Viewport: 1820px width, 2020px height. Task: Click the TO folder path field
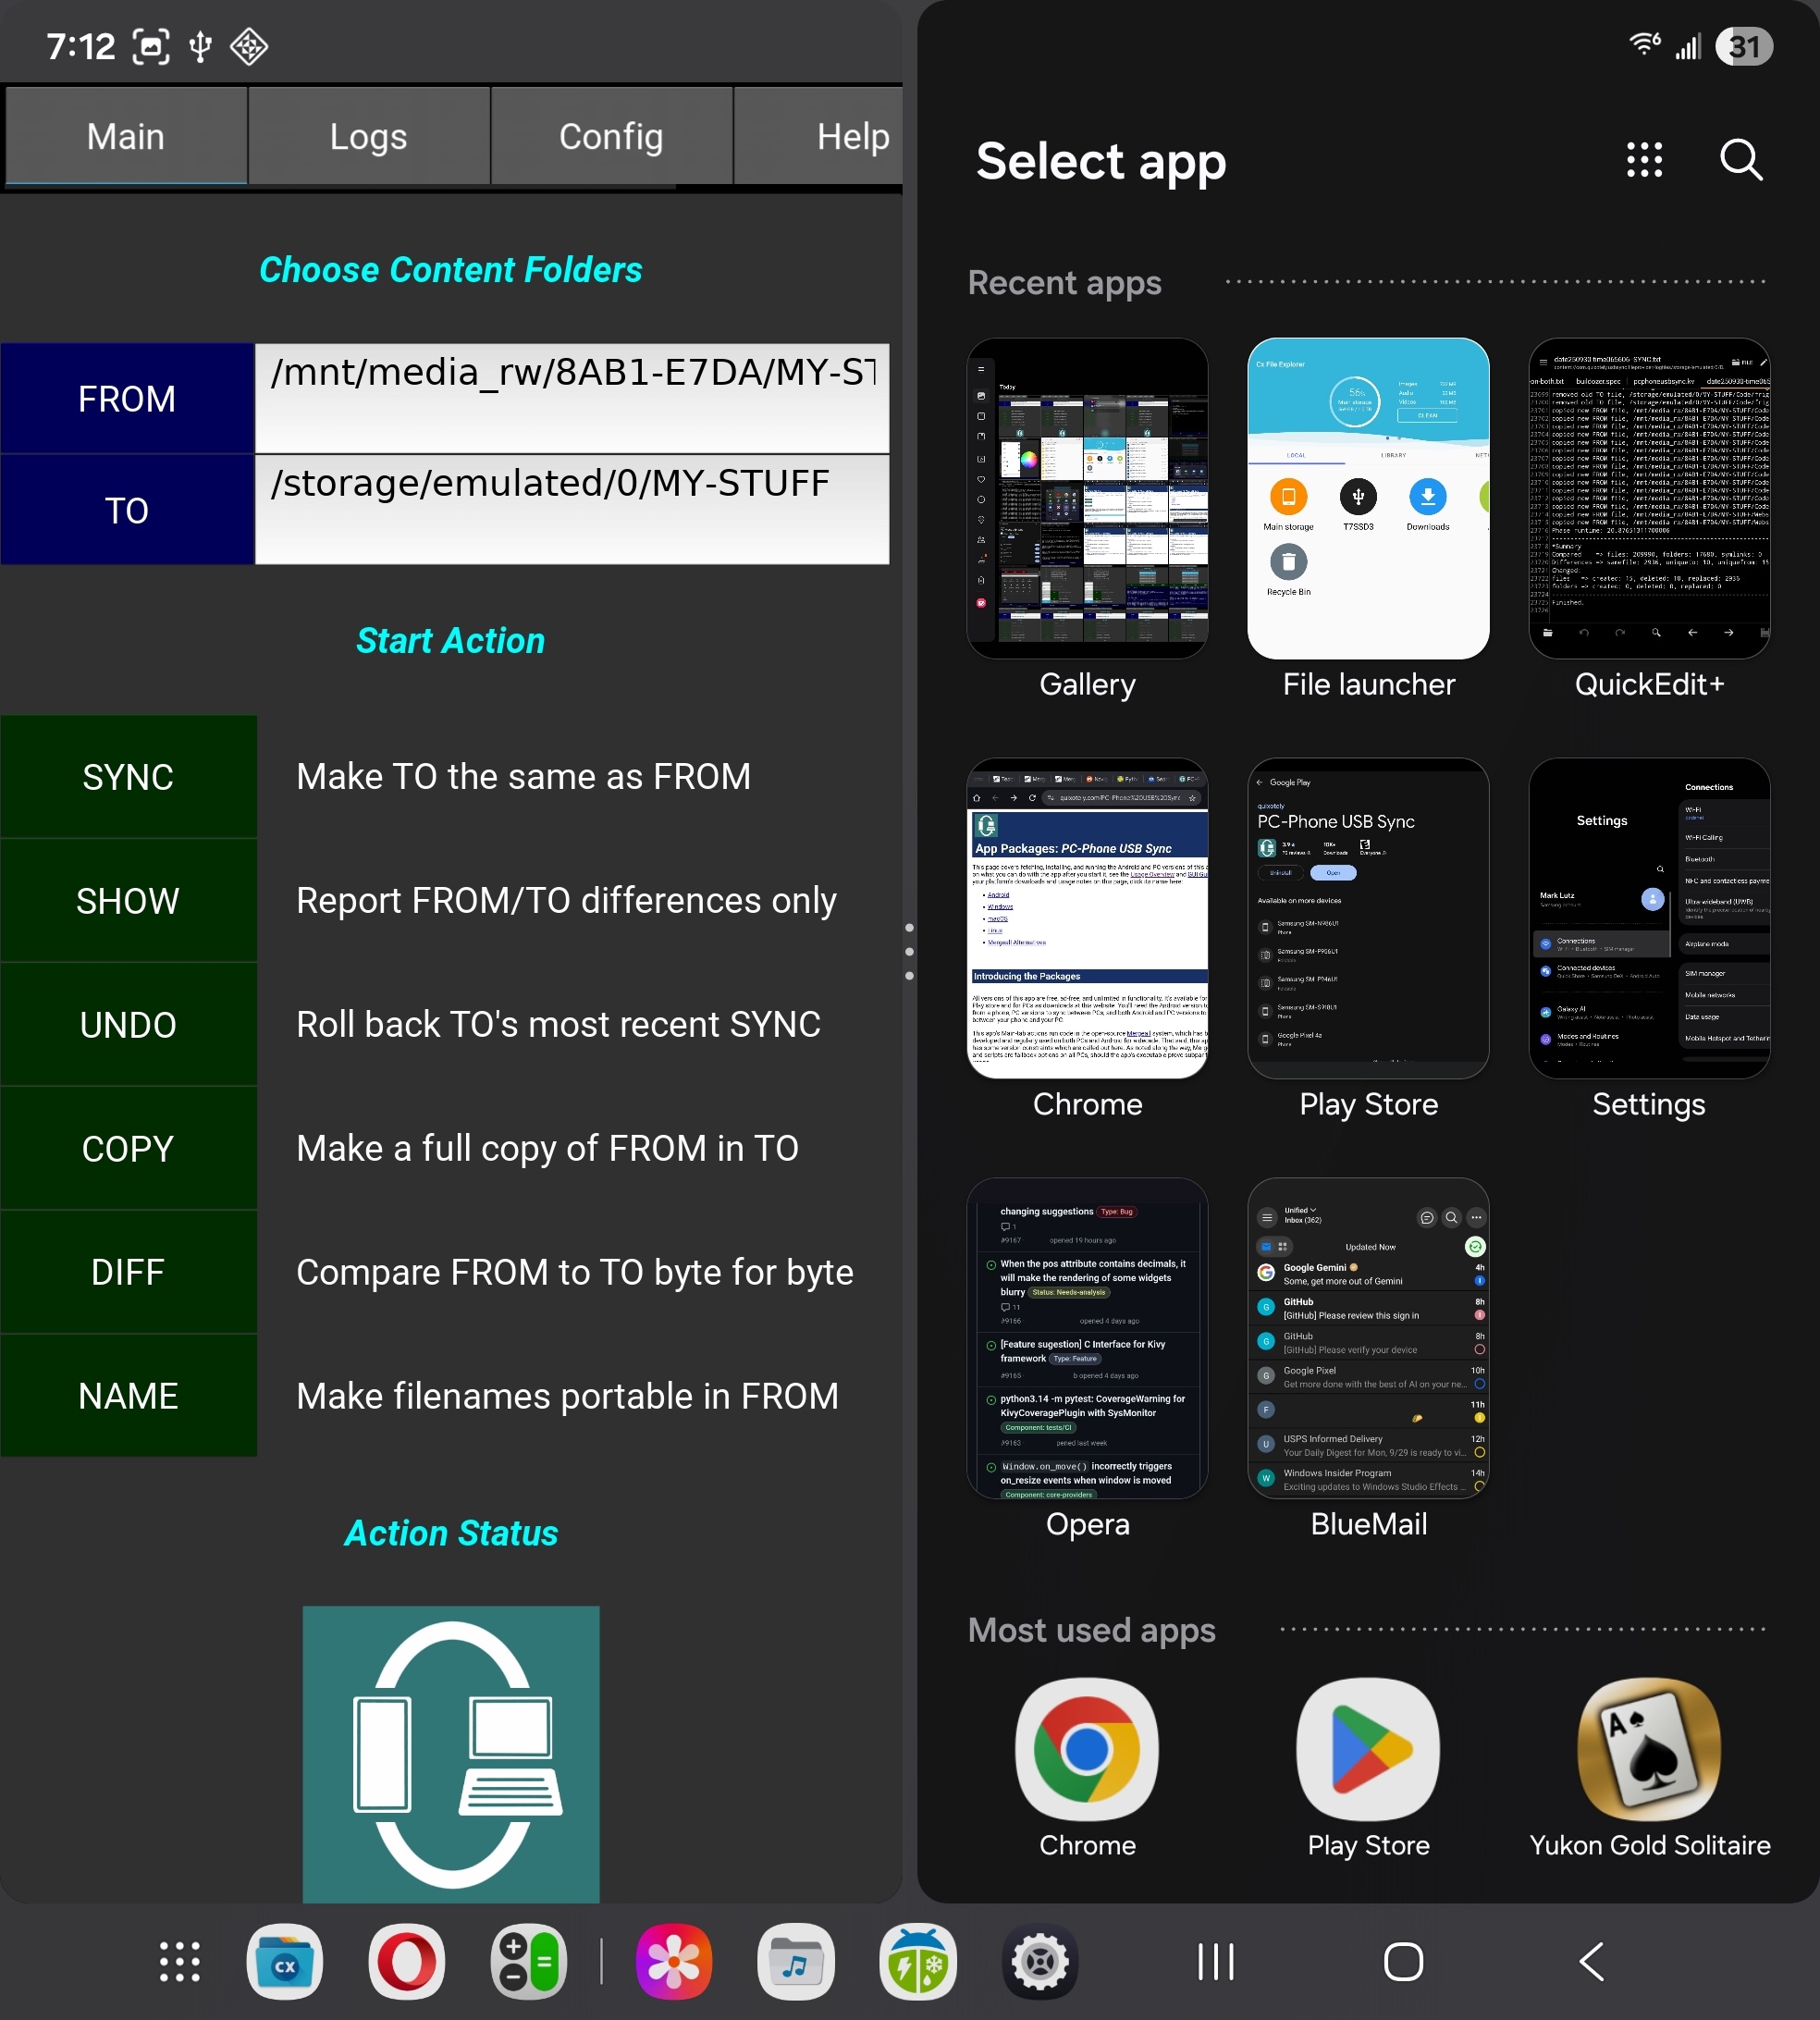click(572, 510)
